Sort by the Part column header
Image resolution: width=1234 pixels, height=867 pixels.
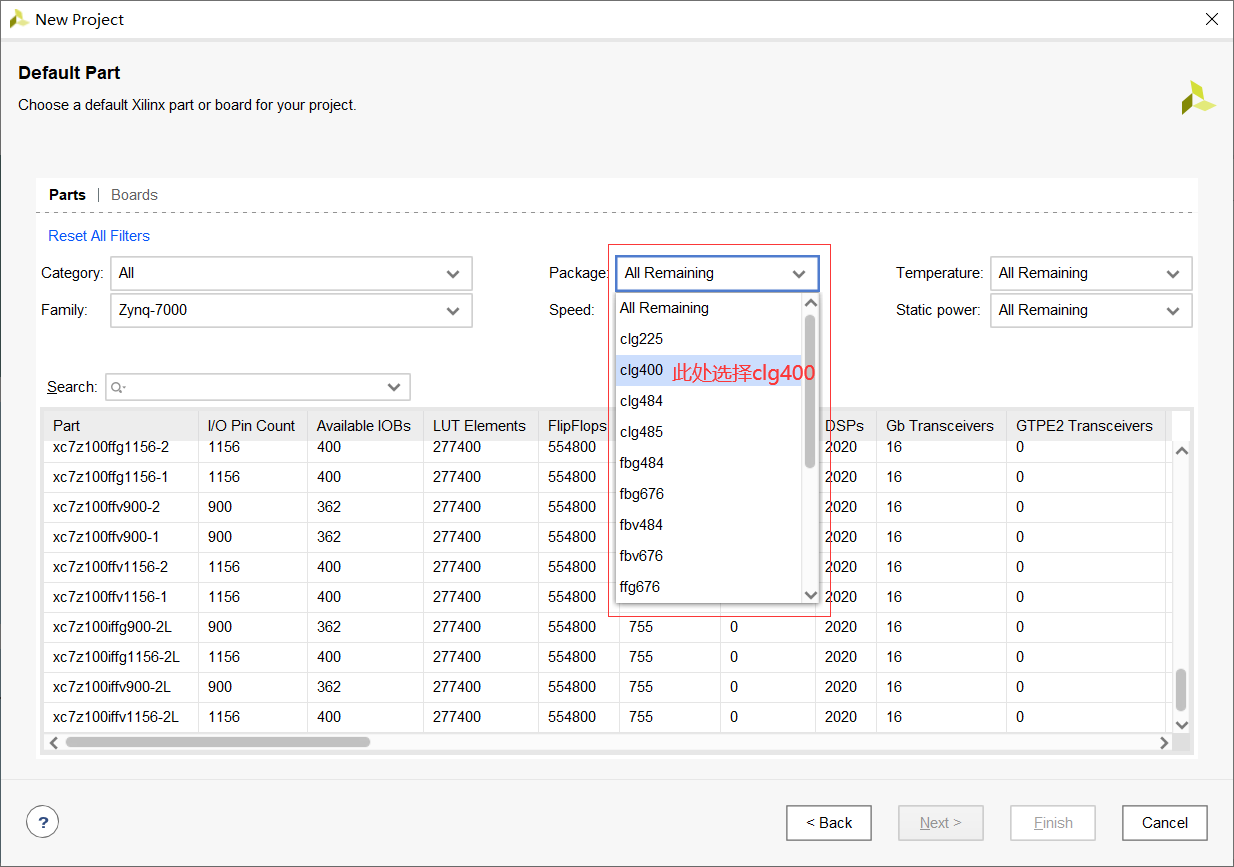120,425
